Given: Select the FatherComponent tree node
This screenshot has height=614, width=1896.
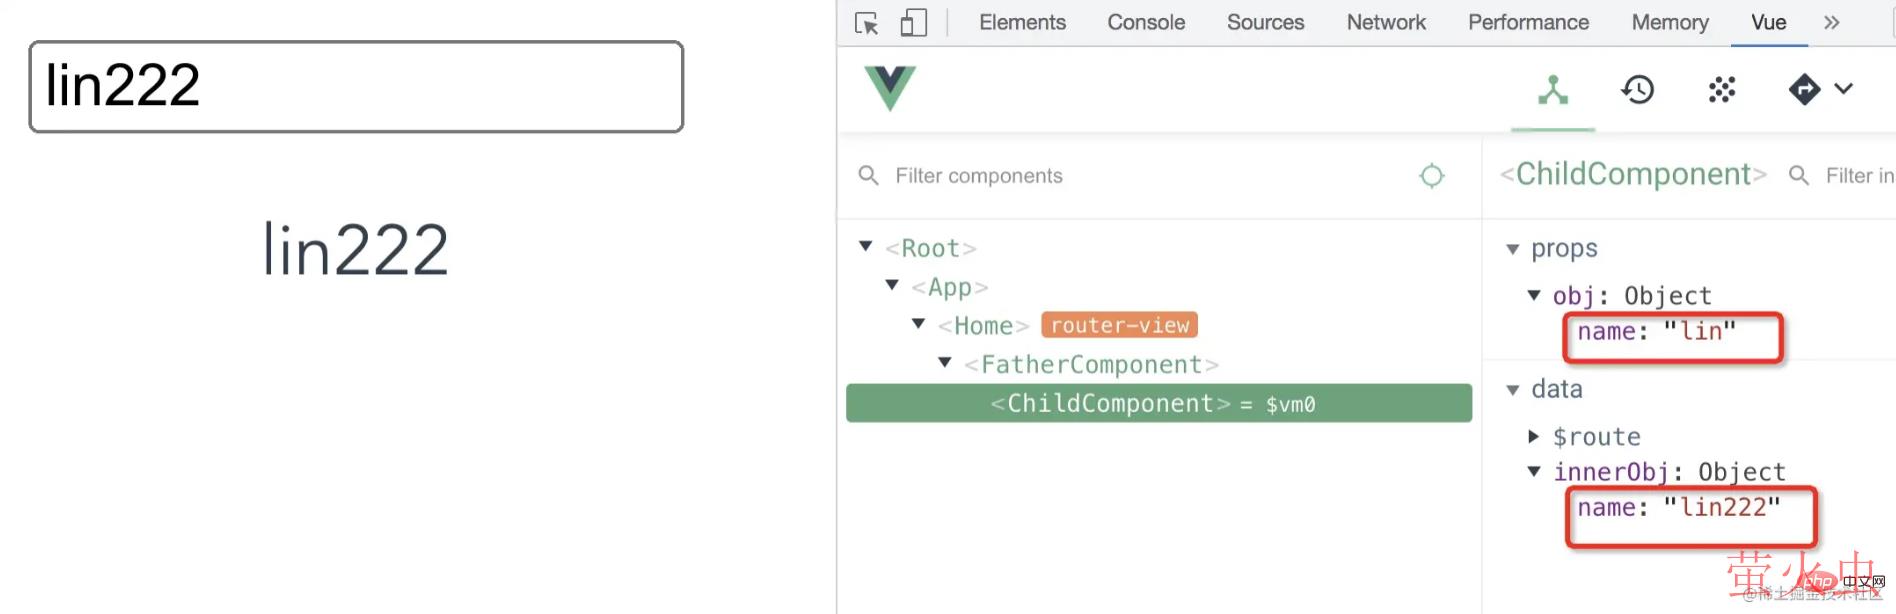Looking at the screenshot, I should pyautogui.click(x=1090, y=365).
